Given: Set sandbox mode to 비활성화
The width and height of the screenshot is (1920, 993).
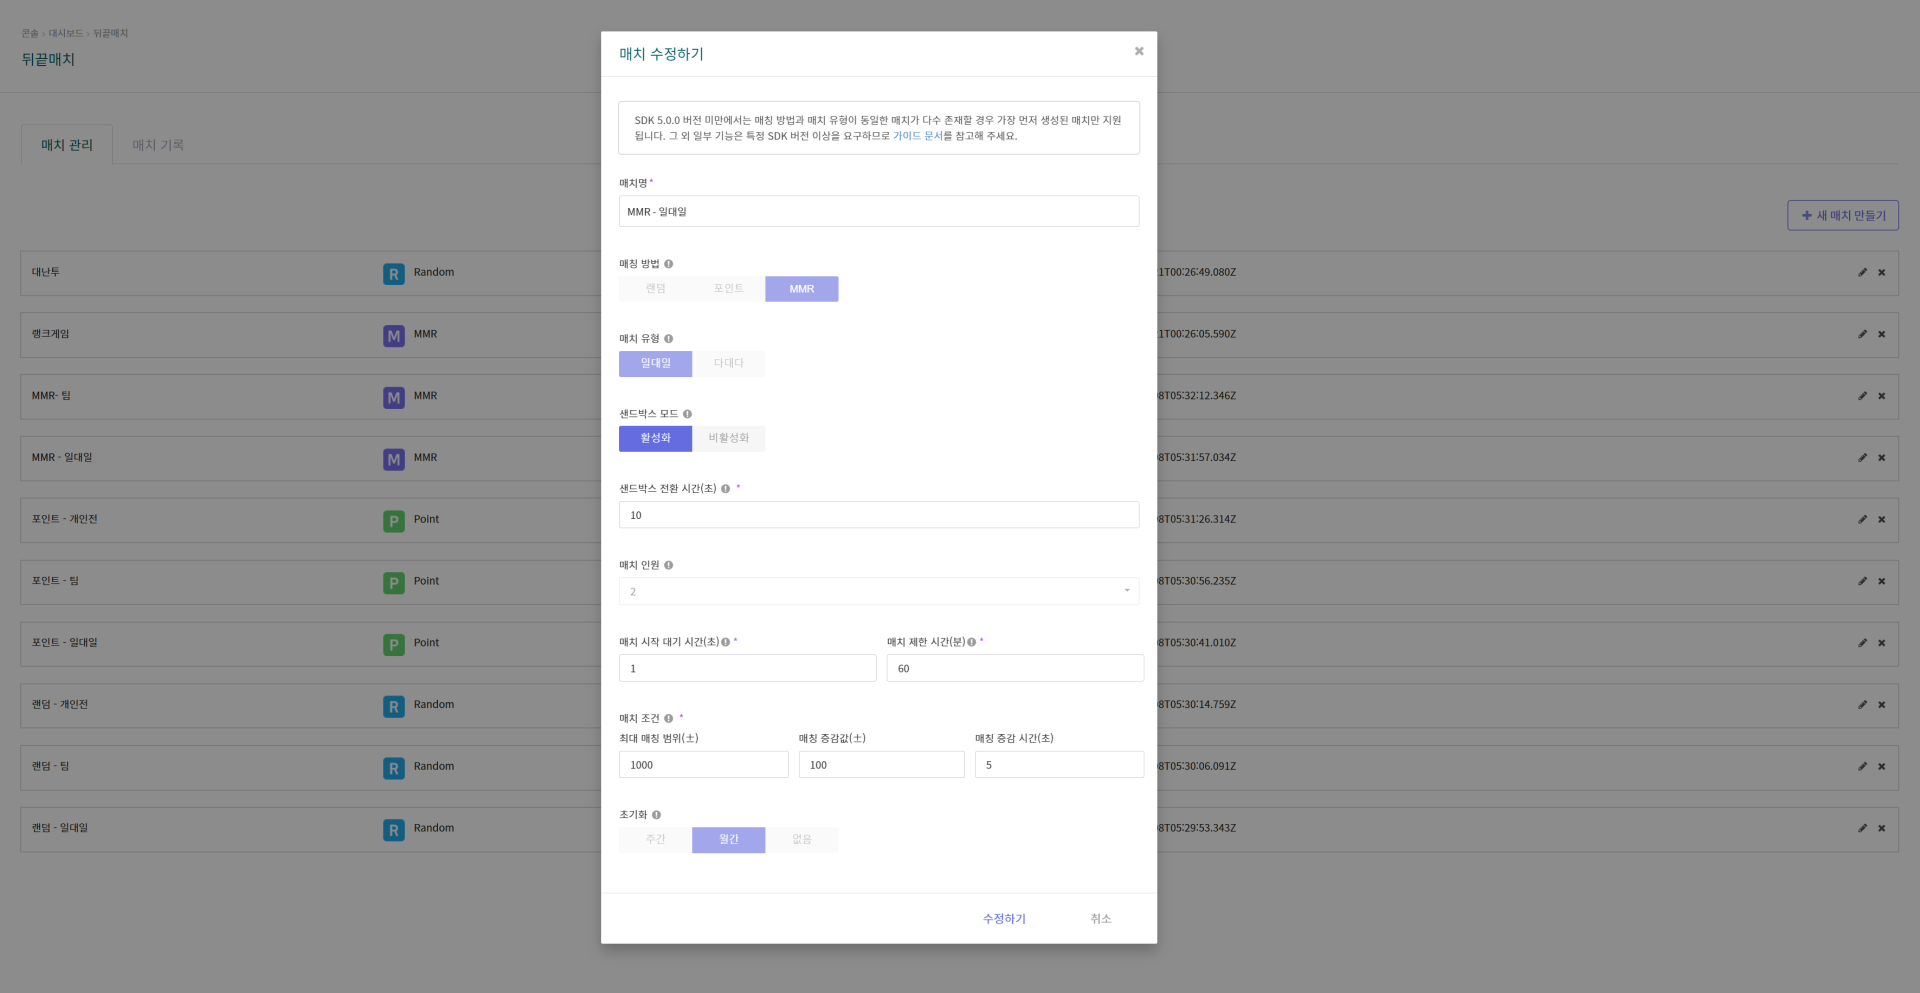Looking at the screenshot, I should 728,439.
